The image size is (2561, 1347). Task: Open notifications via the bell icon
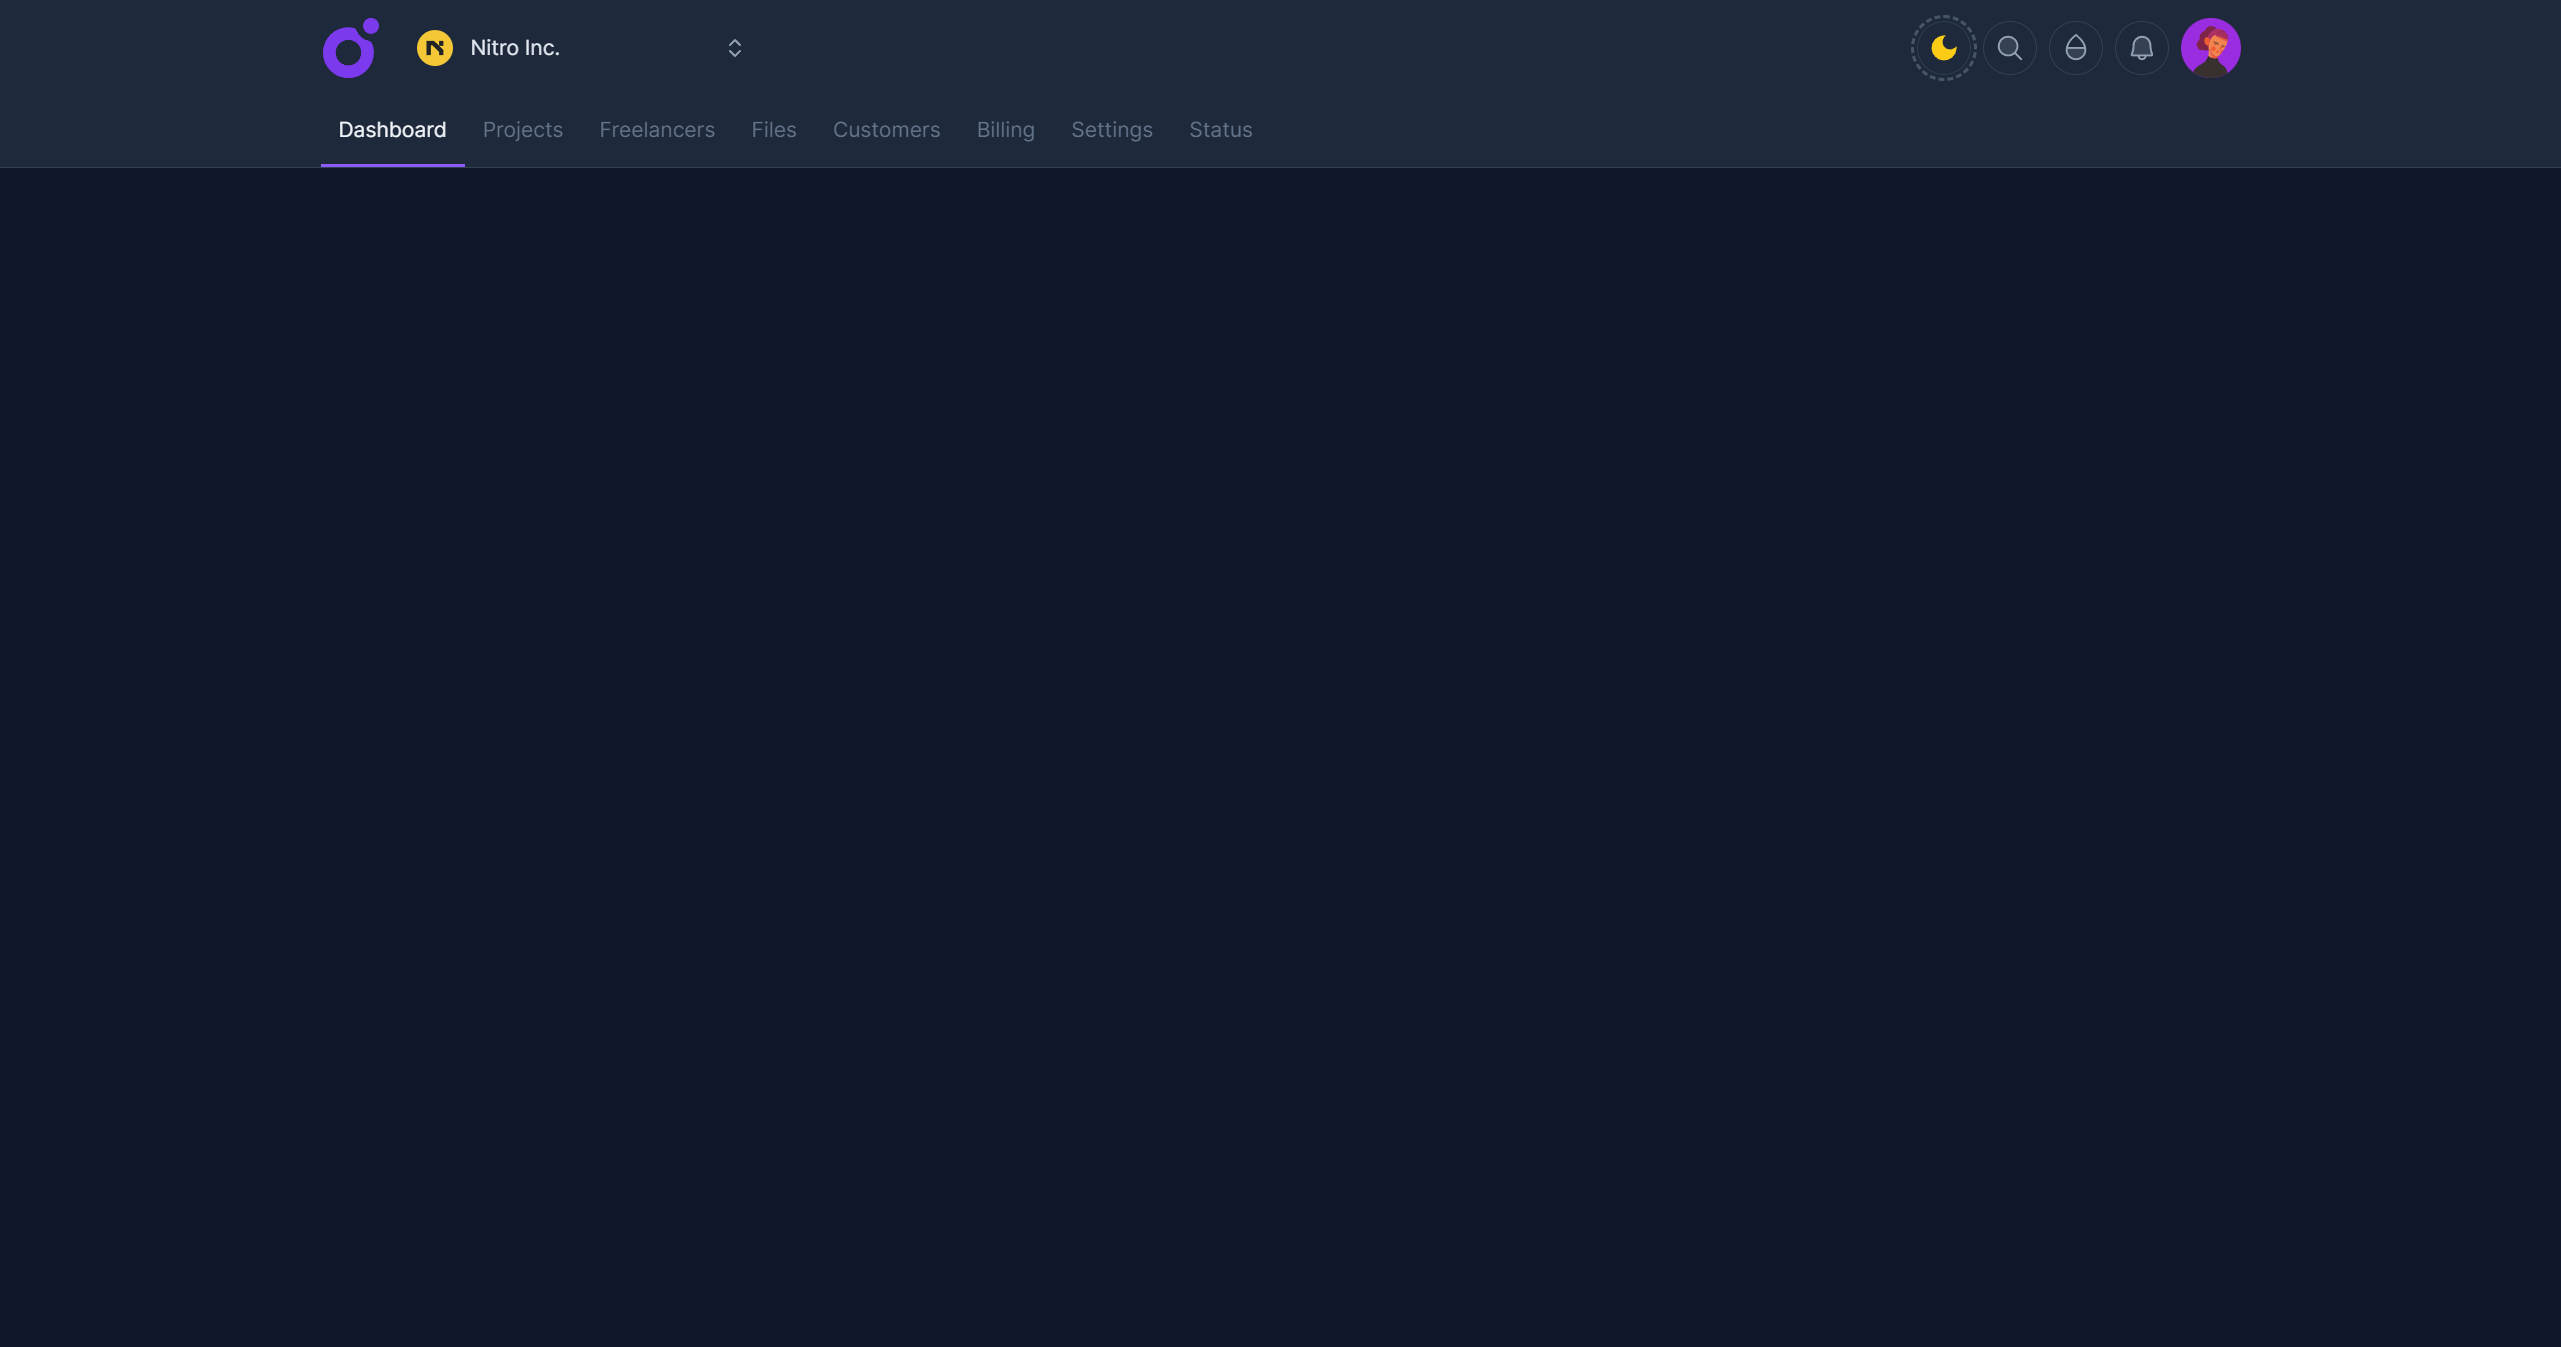coord(2141,48)
